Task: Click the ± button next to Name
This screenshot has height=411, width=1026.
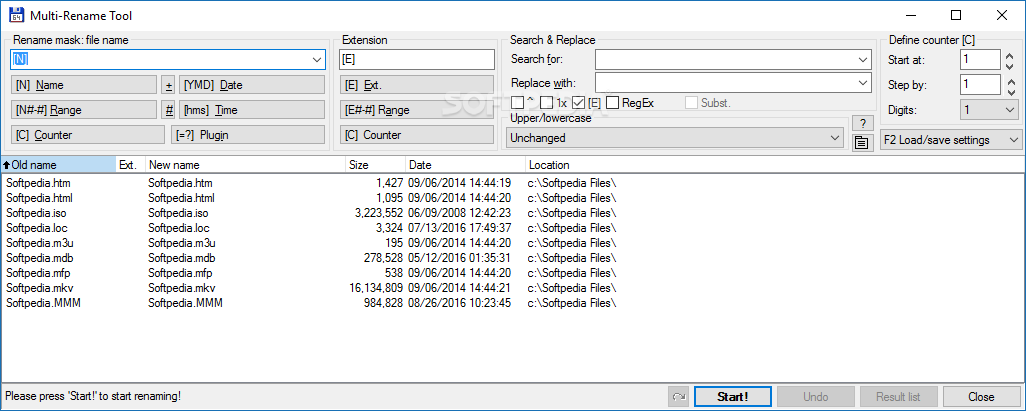Action: (x=169, y=85)
